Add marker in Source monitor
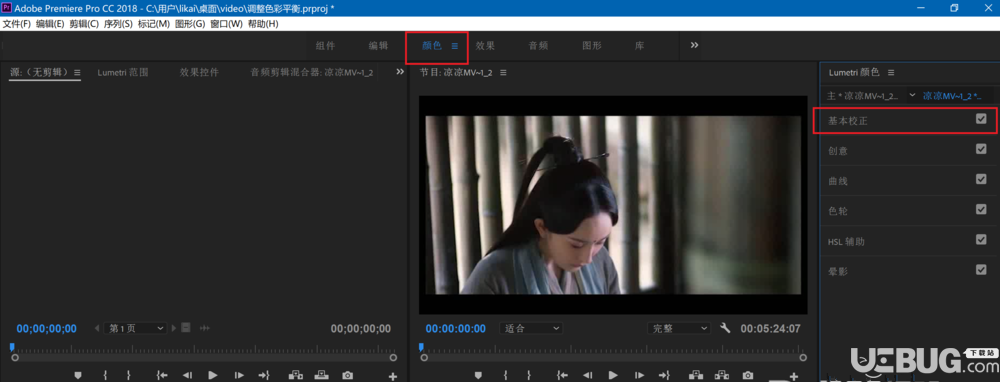 click(78, 375)
